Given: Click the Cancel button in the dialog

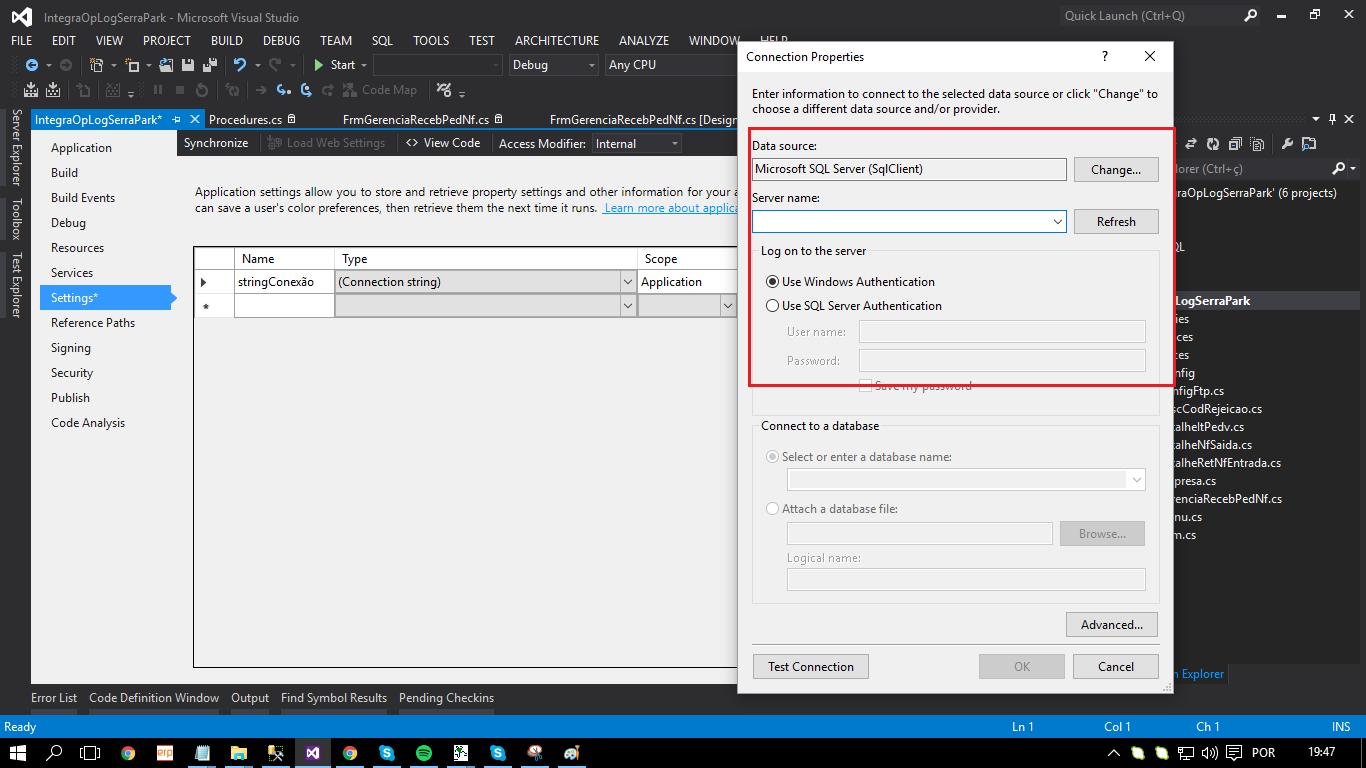Looking at the screenshot, I should (1116, 667).
